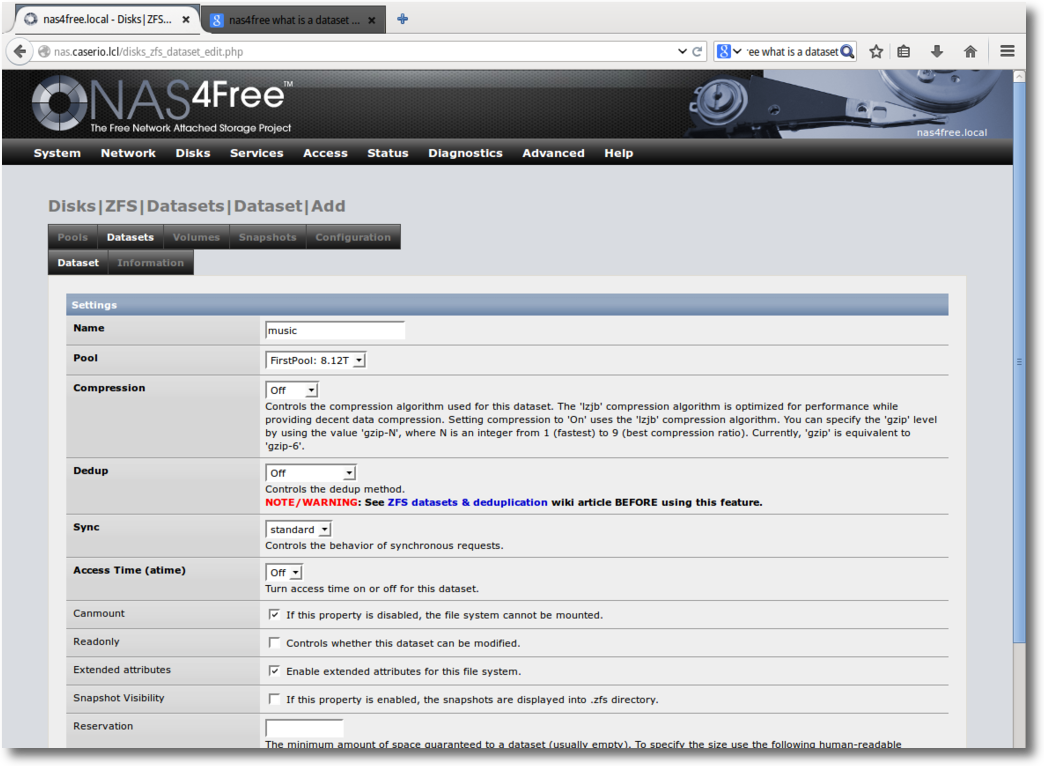Screen dimensions: 1044x766
Task: Open the Sync dropdown set to standard
Action: click(298, 530)
